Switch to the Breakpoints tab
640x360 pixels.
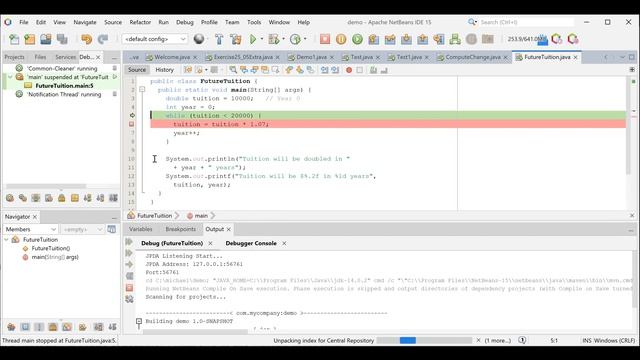coord(180,229)
